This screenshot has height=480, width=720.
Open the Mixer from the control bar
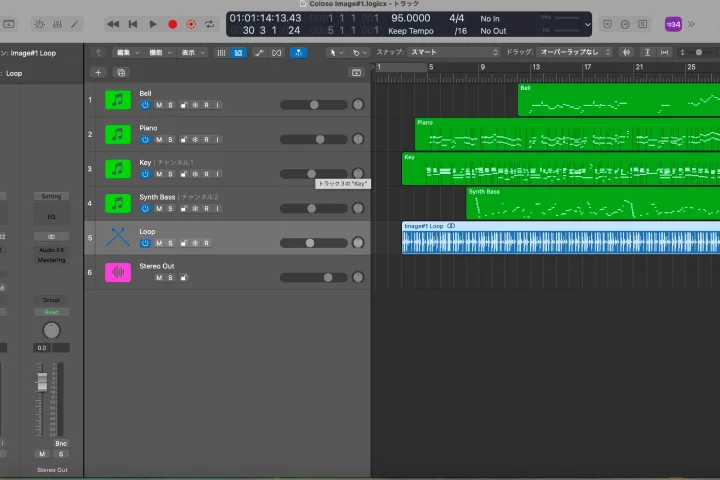tap(57, 24)
